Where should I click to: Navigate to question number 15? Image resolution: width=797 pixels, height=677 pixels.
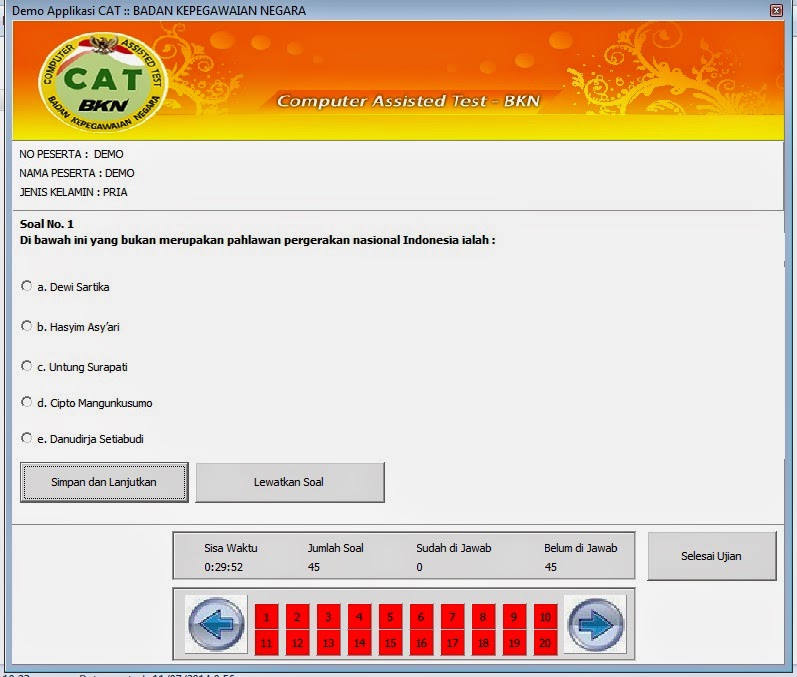390,642
